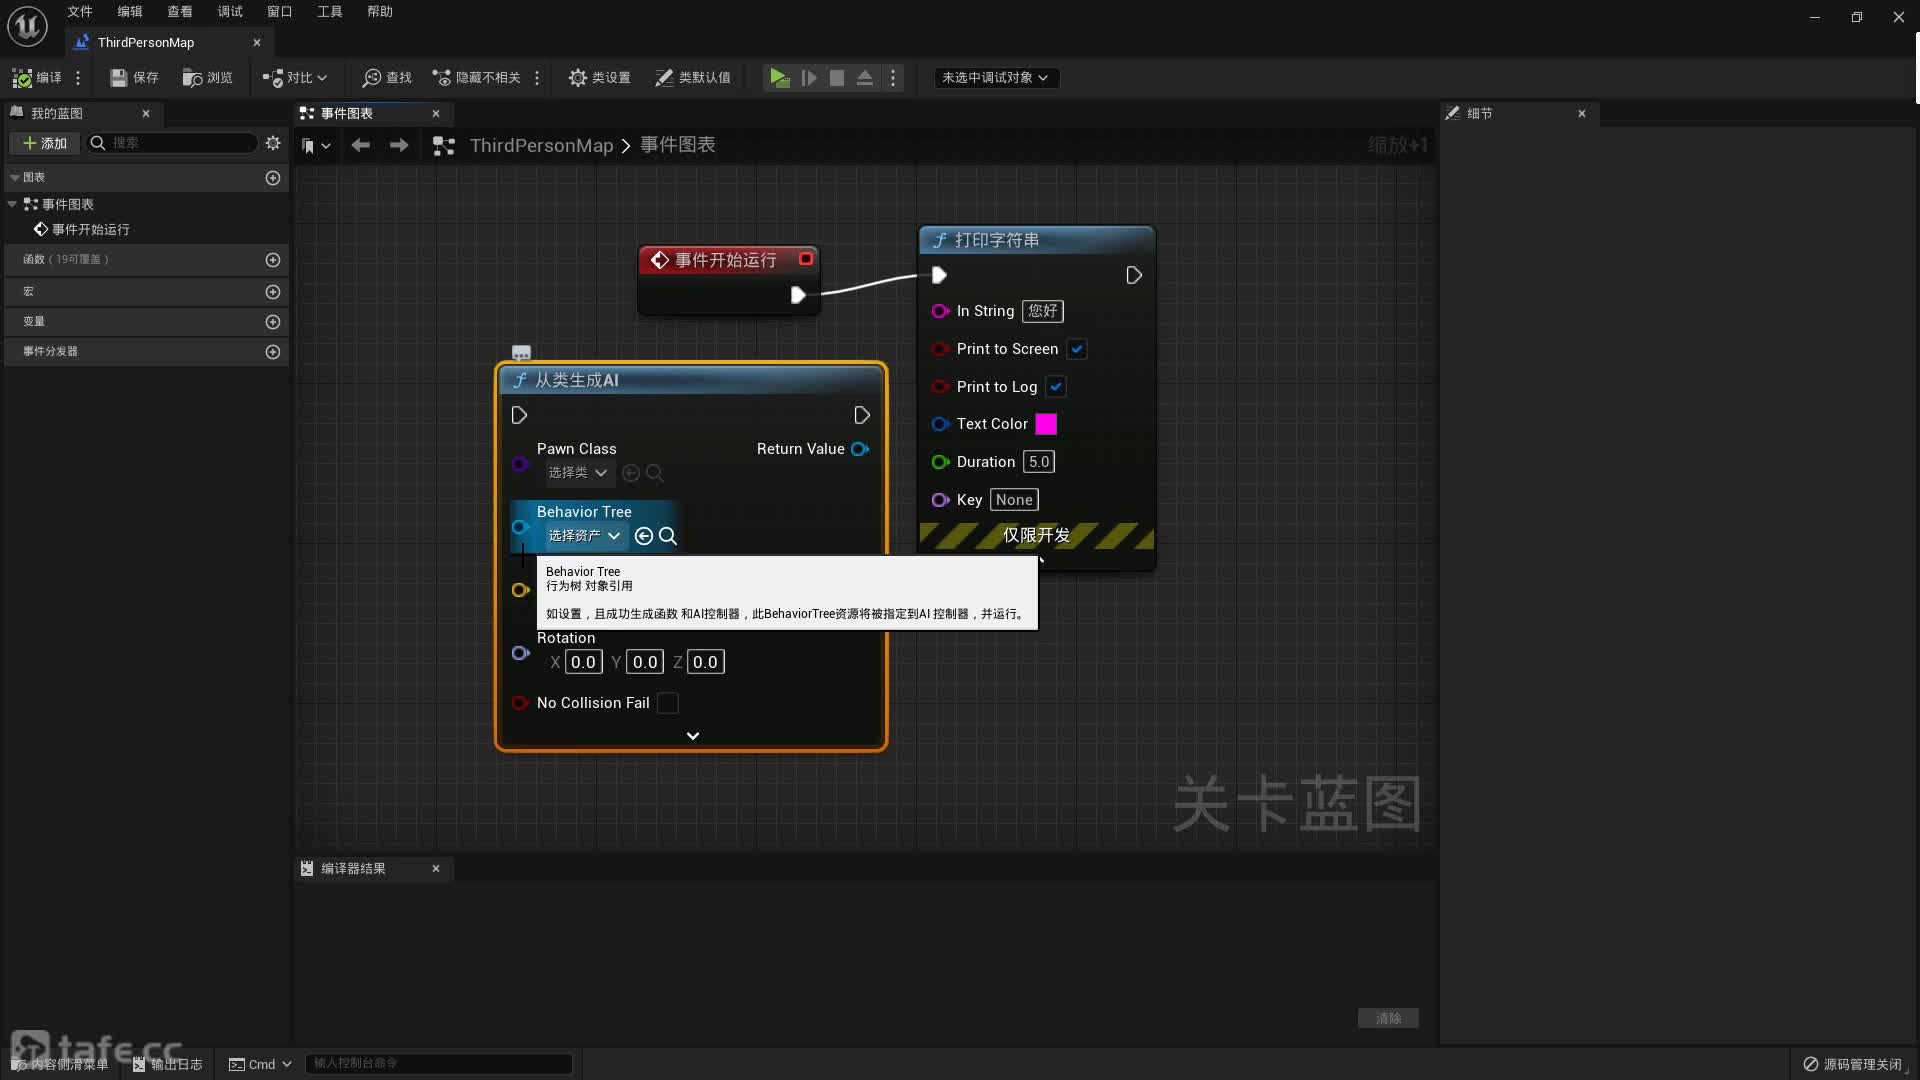
Task: Open the Help (帮助) menu
Action: pos(380,11)
